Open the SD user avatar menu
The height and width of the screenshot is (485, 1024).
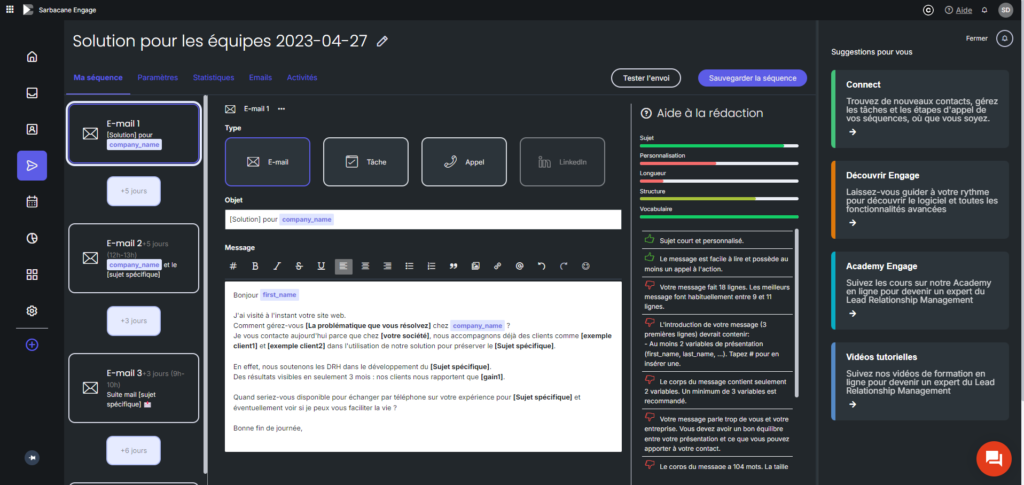tap(1005, 10)
